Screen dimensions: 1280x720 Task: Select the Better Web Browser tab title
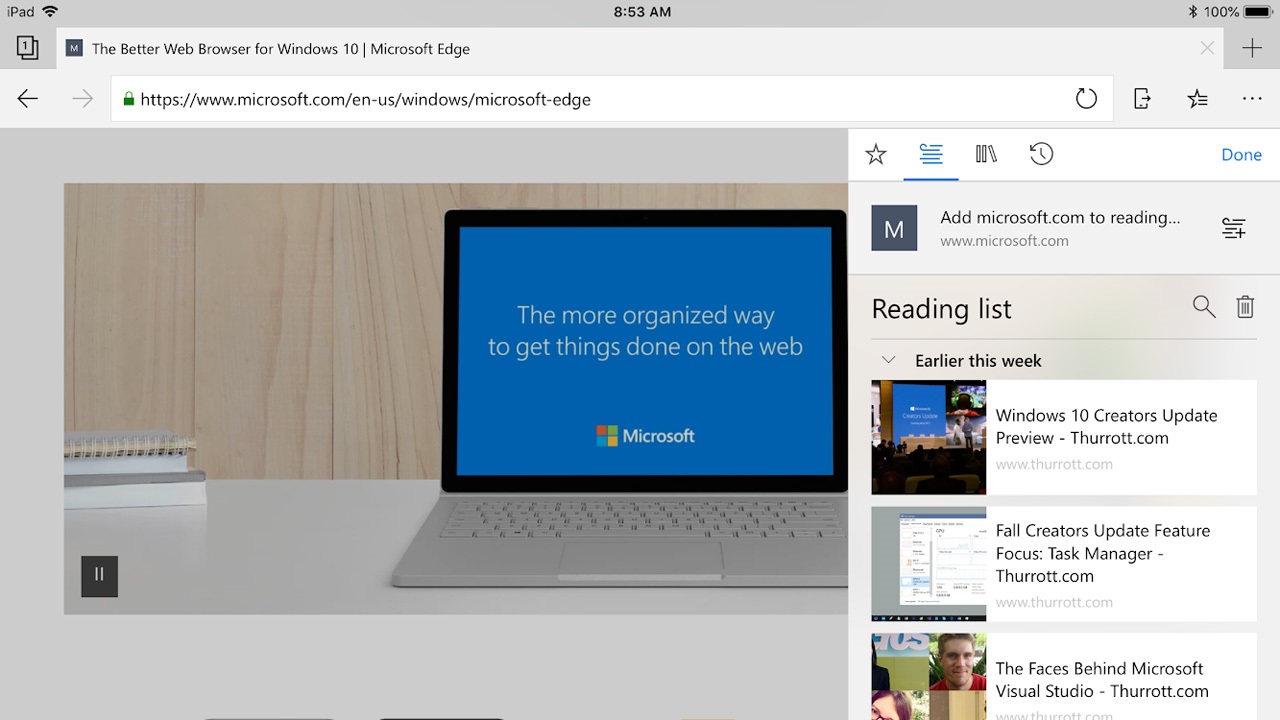[x=281, y=48]
